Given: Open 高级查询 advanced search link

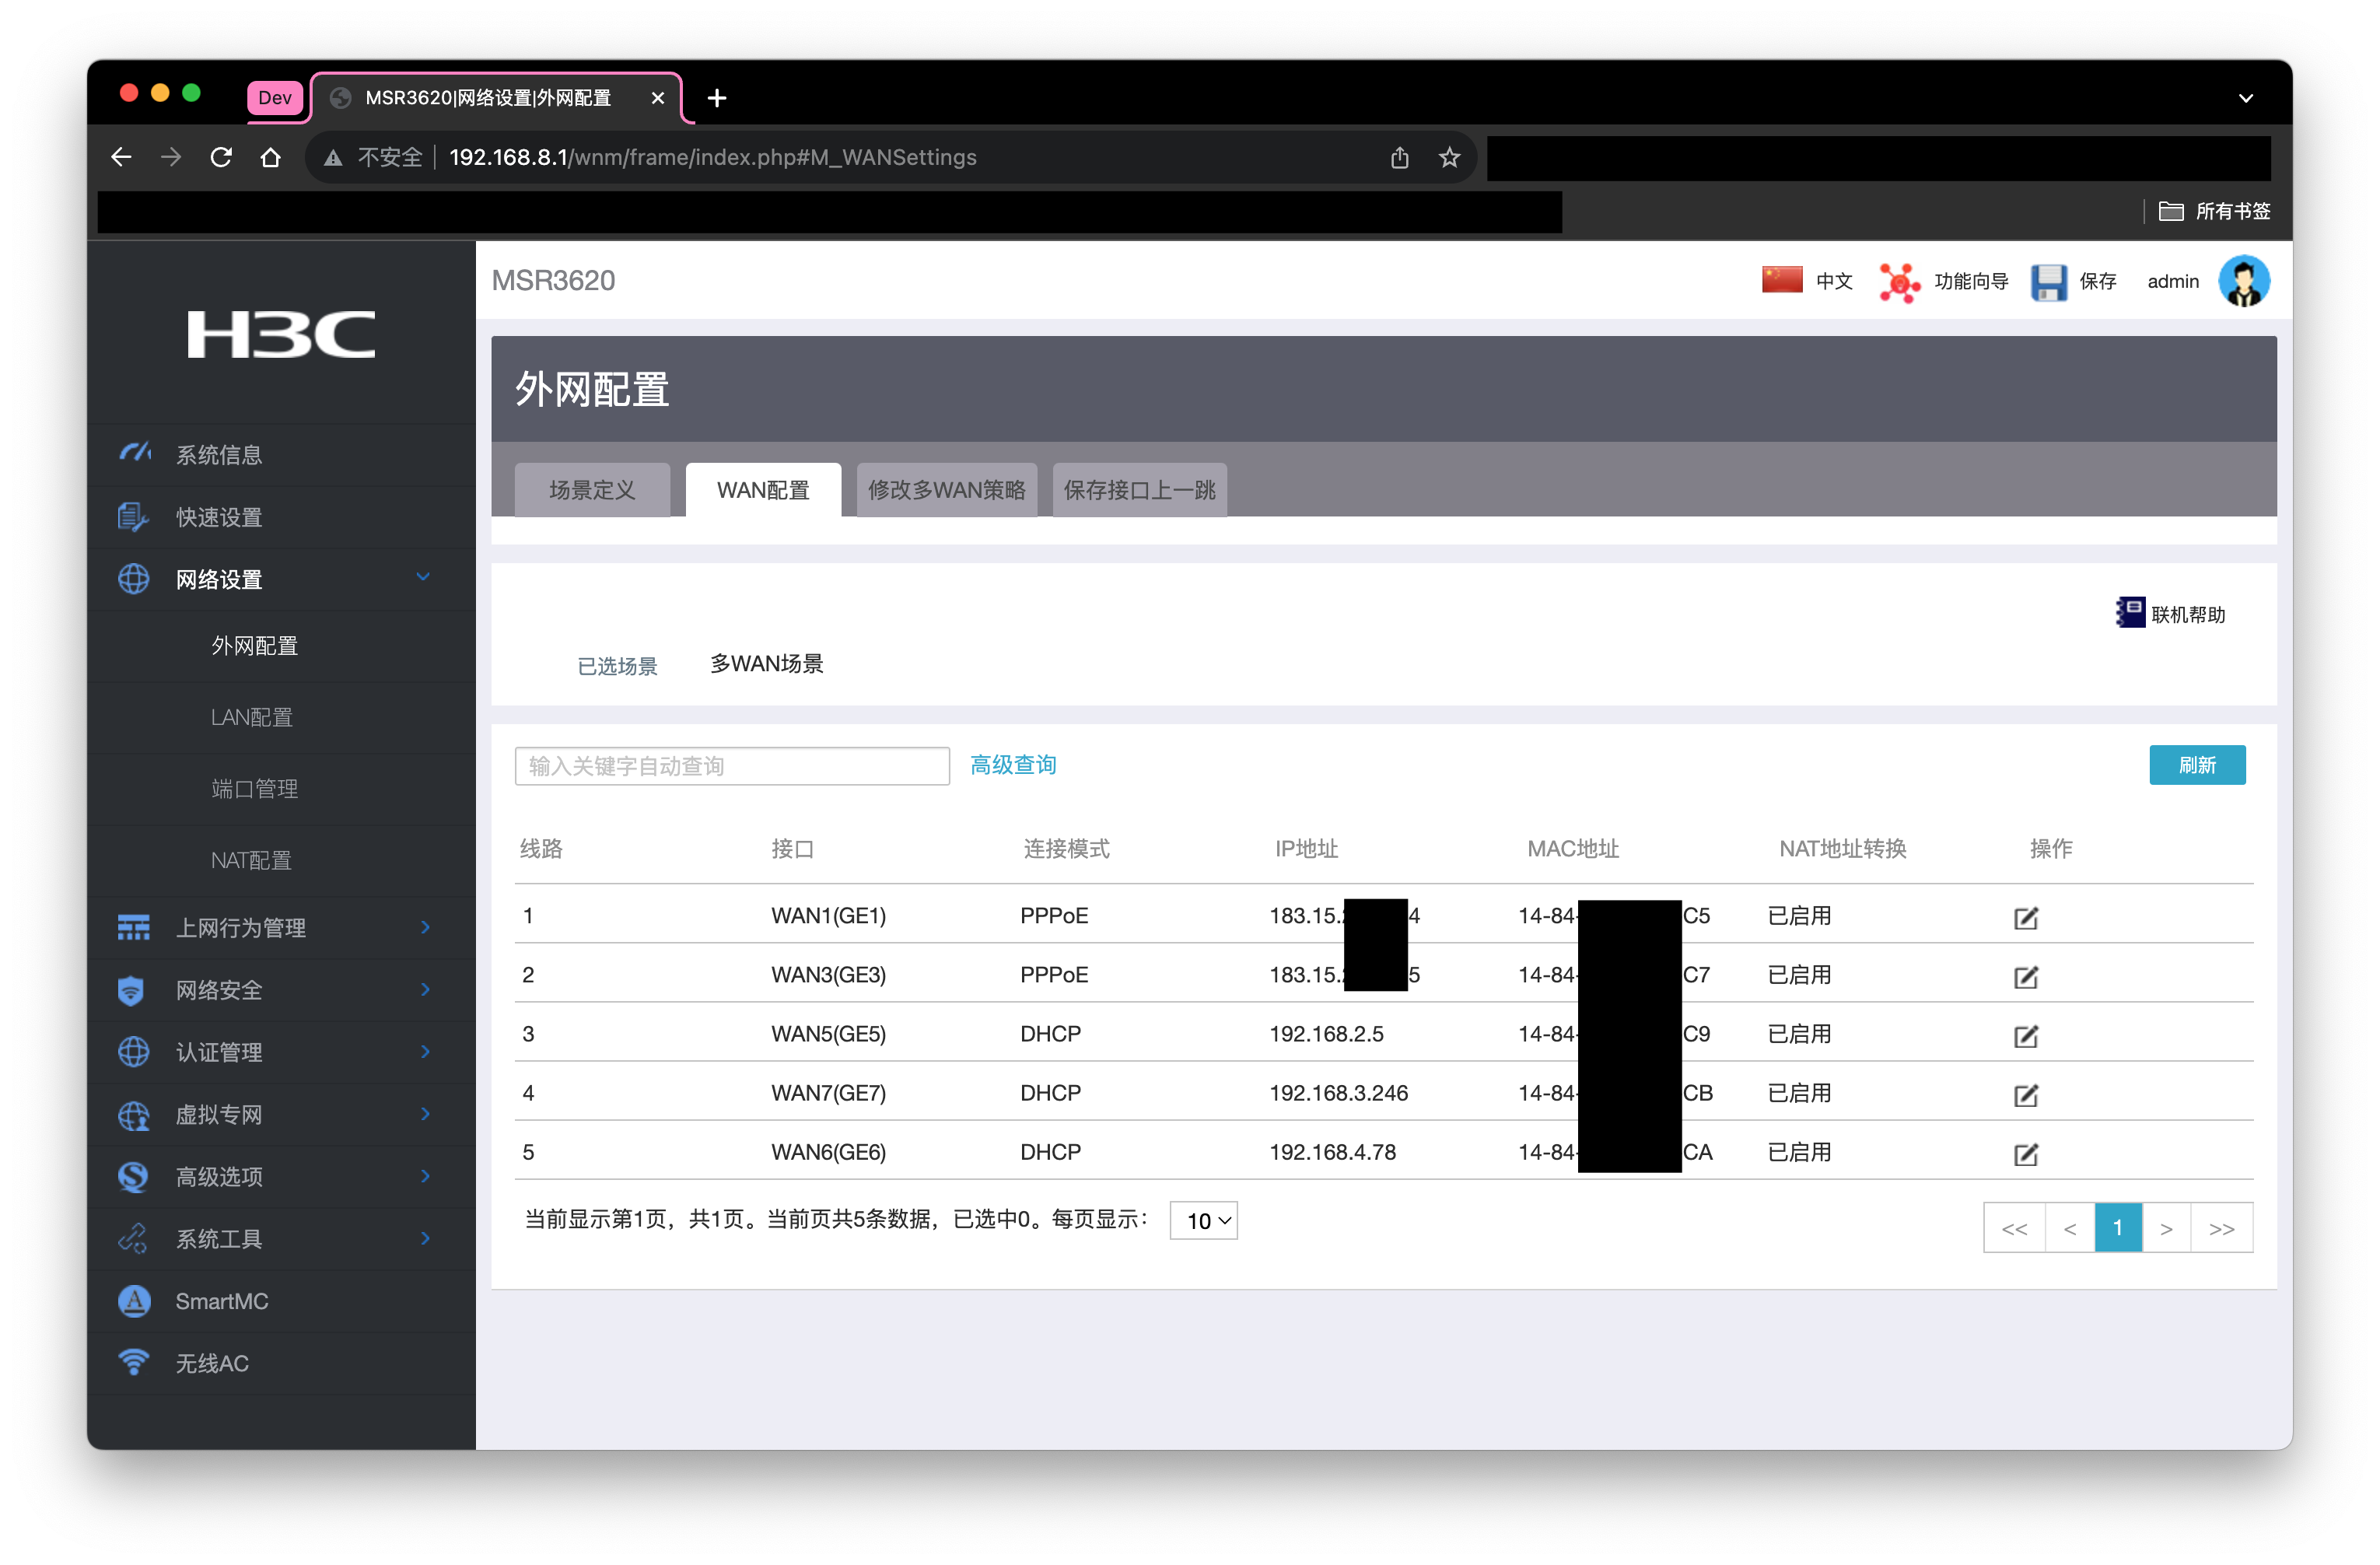Looking at the screenshot, I should (x=1012, y=765).
